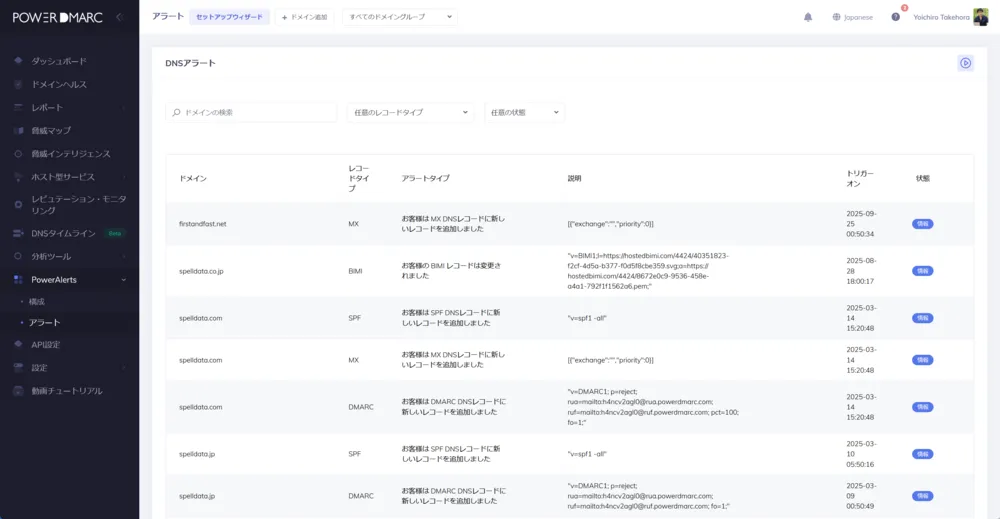Click BIMI record description text

click(x=648, y=271)
